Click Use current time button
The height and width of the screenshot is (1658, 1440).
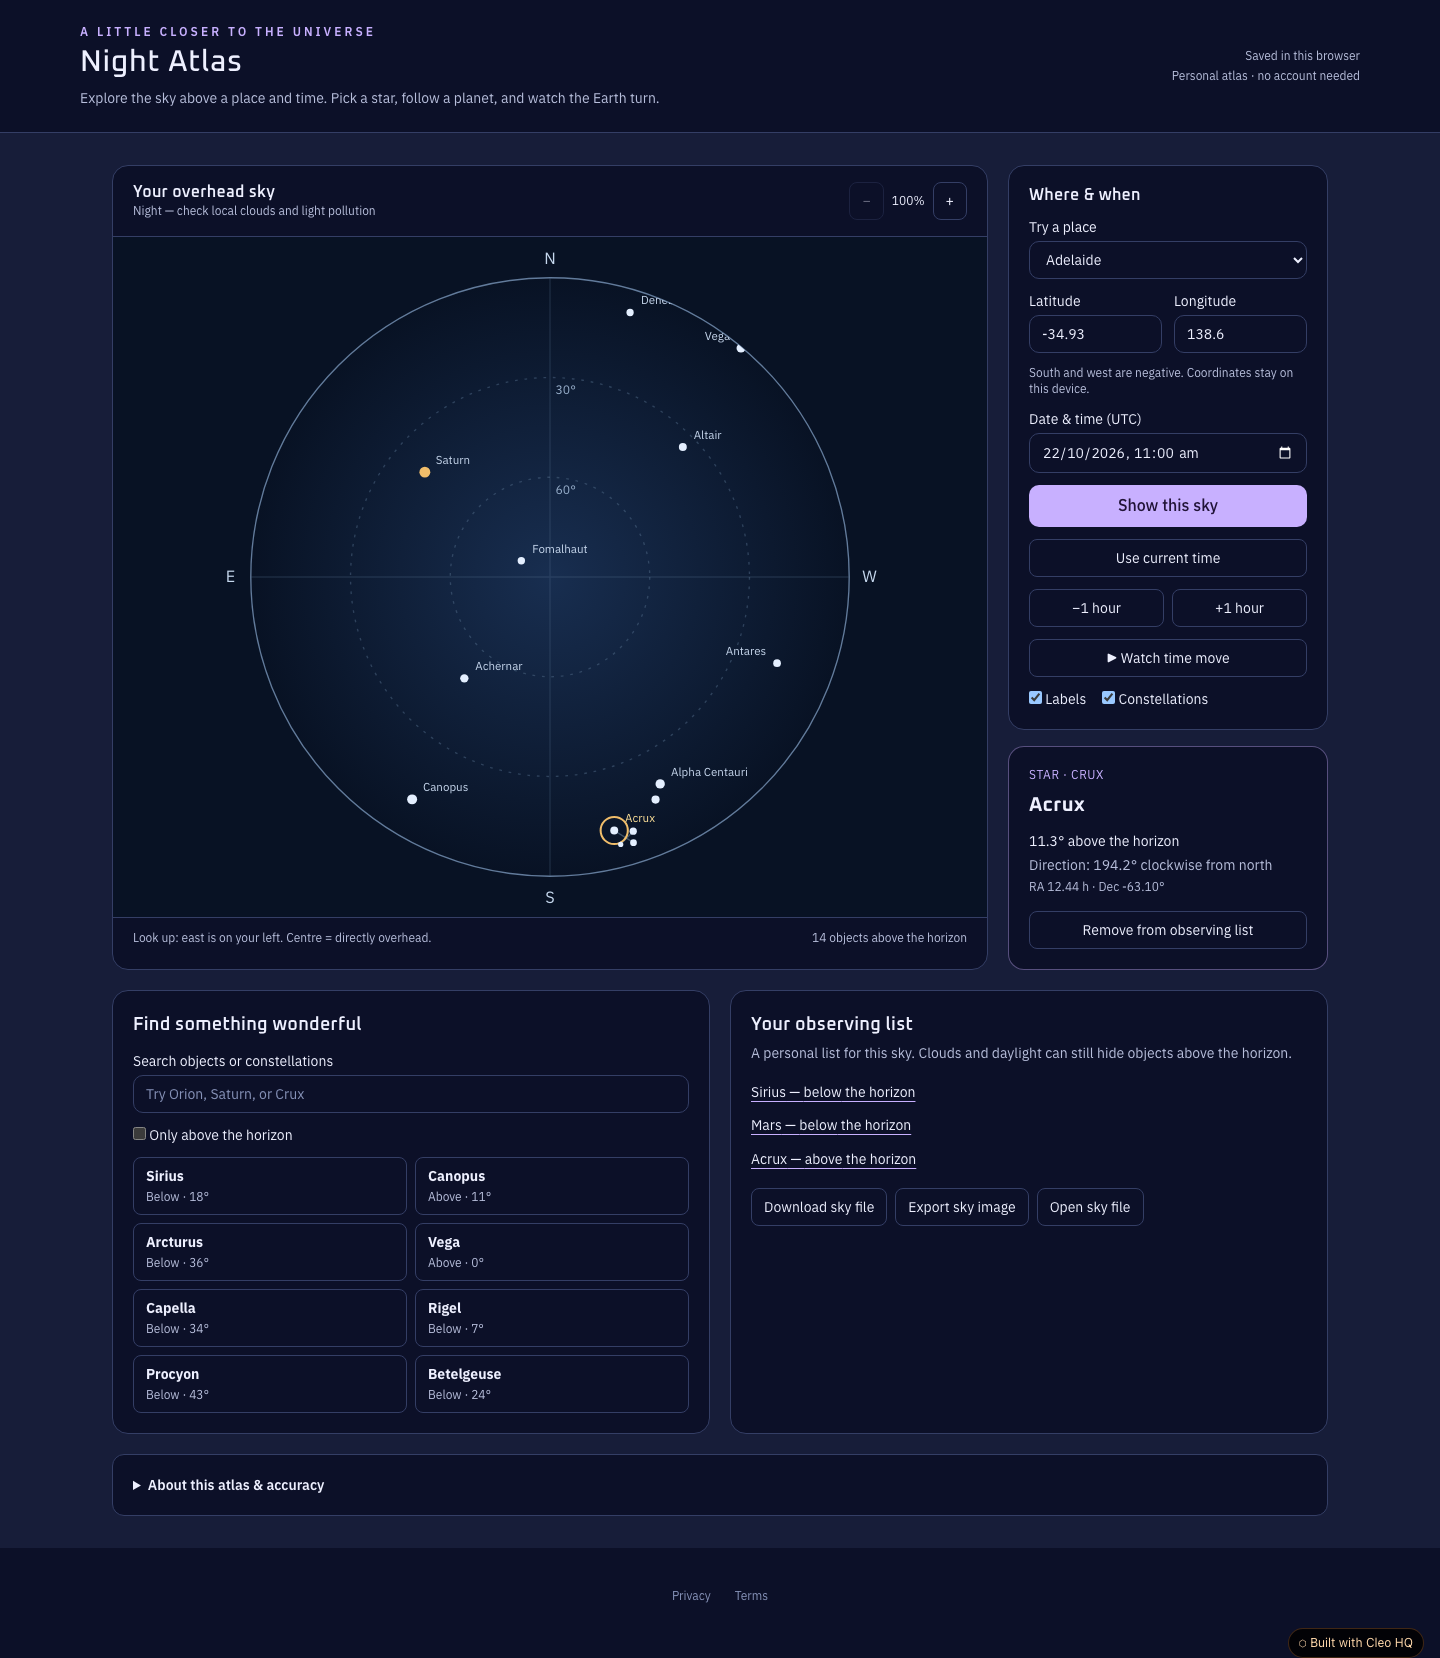click(1168, 558)
